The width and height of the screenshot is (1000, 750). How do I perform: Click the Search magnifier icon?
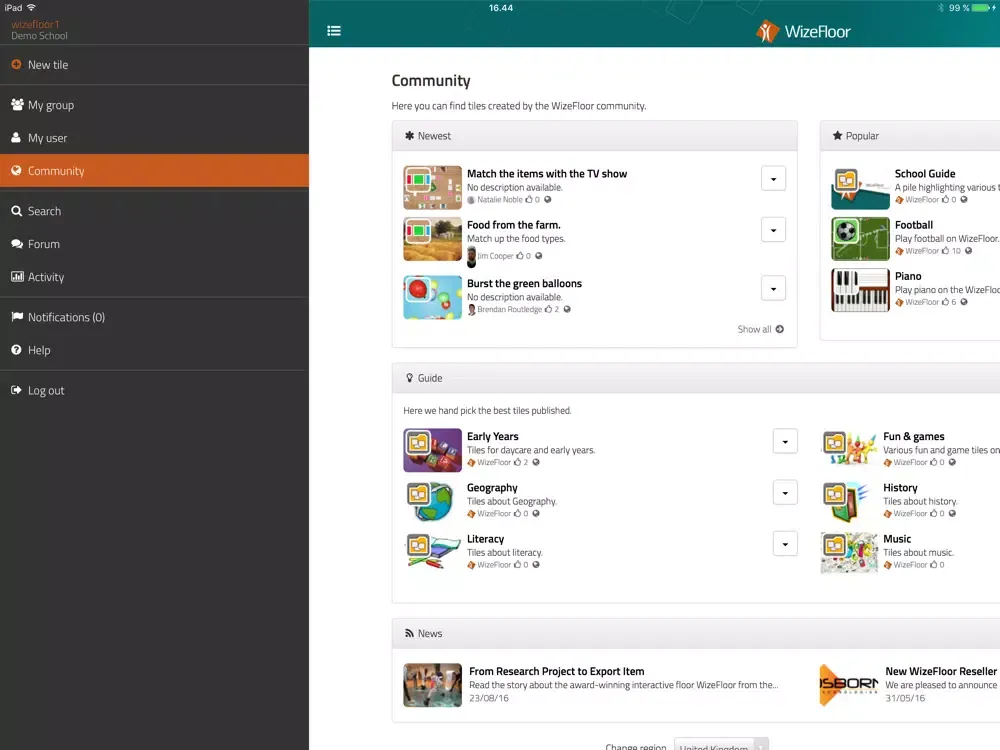[17, 210]
